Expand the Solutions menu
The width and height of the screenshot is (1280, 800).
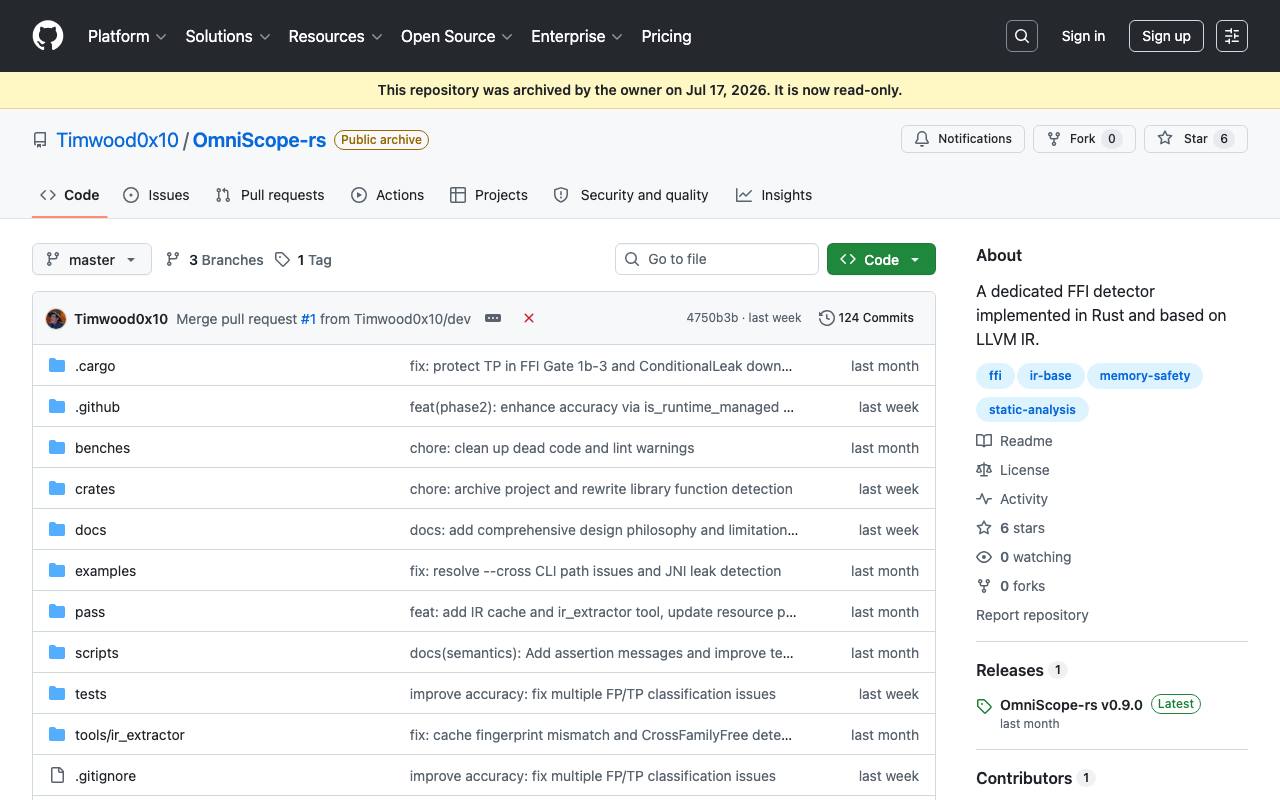[x=228, y=36]
